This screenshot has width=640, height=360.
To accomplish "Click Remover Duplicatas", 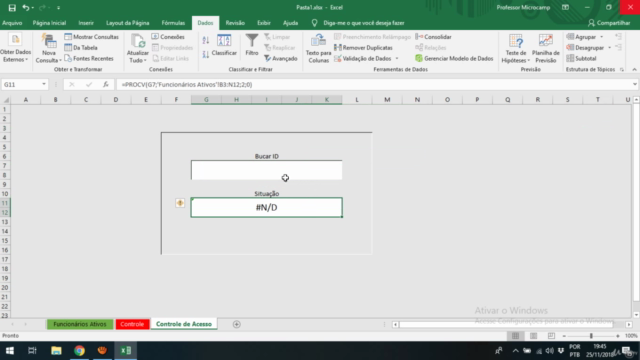I will click(363, 47).
